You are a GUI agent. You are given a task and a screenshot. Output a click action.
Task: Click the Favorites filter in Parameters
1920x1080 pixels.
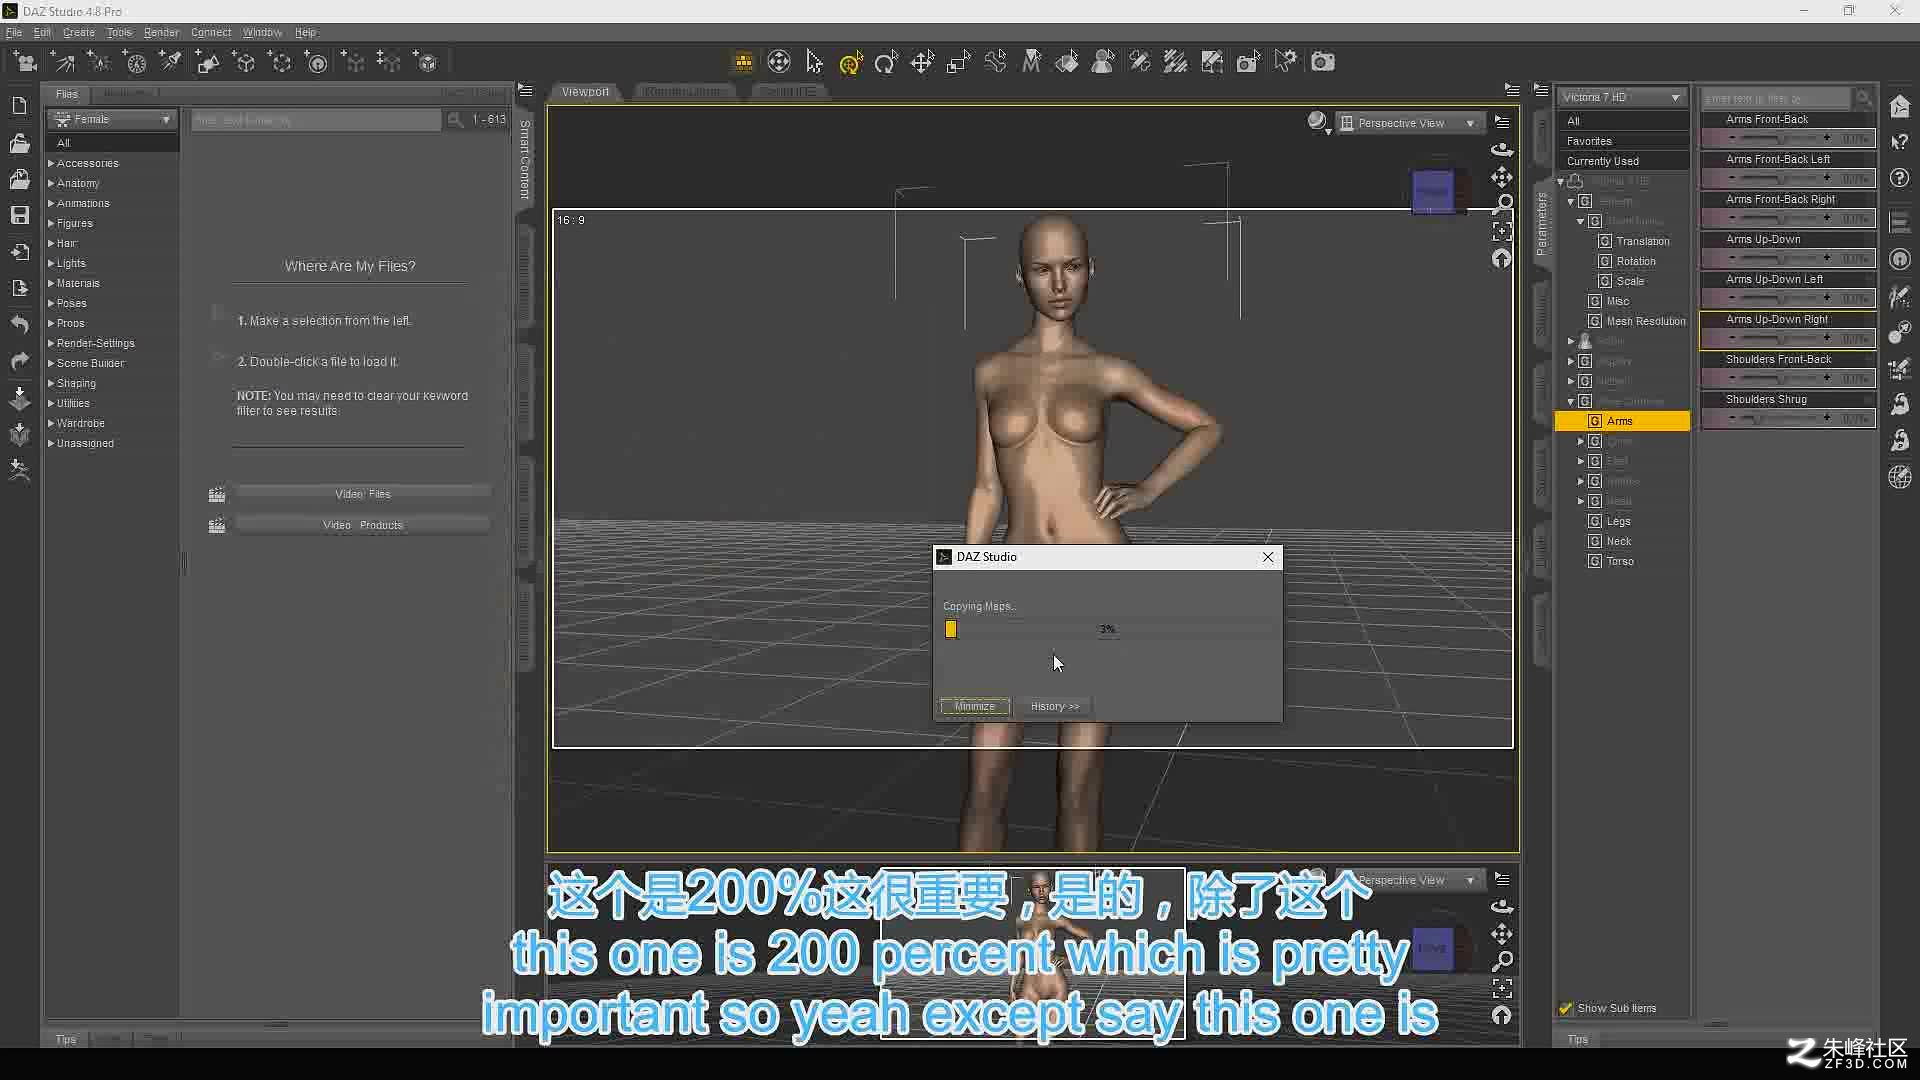(1622, 141)
